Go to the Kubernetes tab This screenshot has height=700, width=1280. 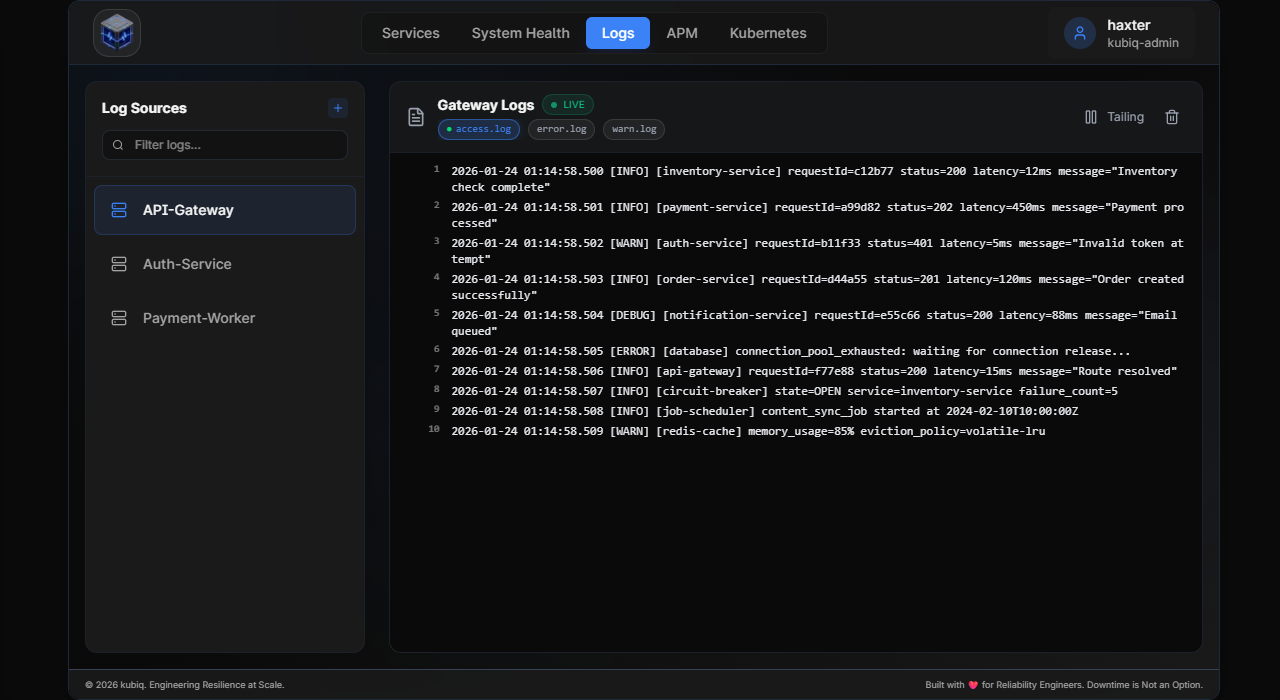[x=768, y=33]
